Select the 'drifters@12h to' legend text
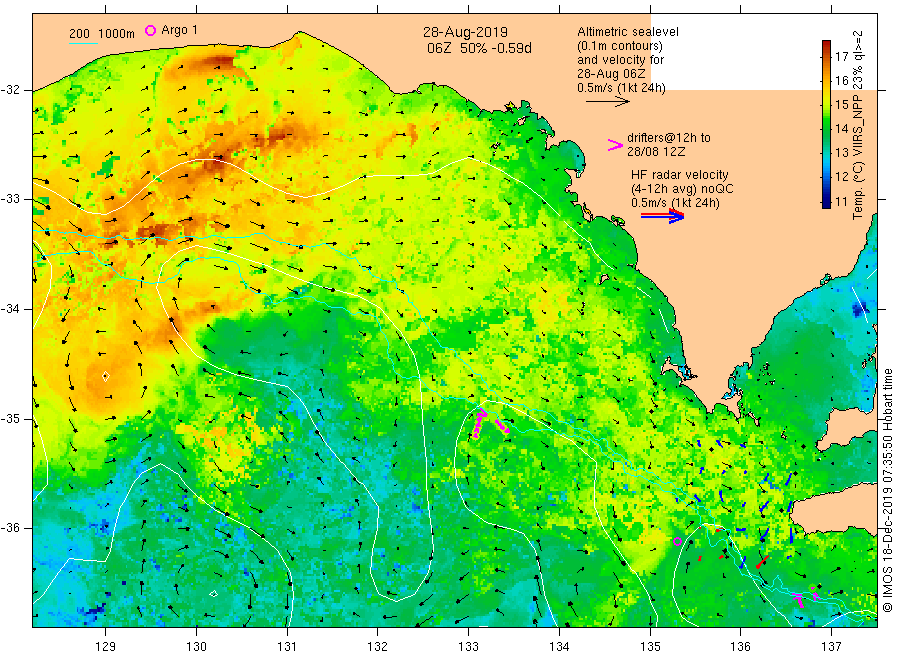Screen dimensions: 900x660 coord(669,138)
